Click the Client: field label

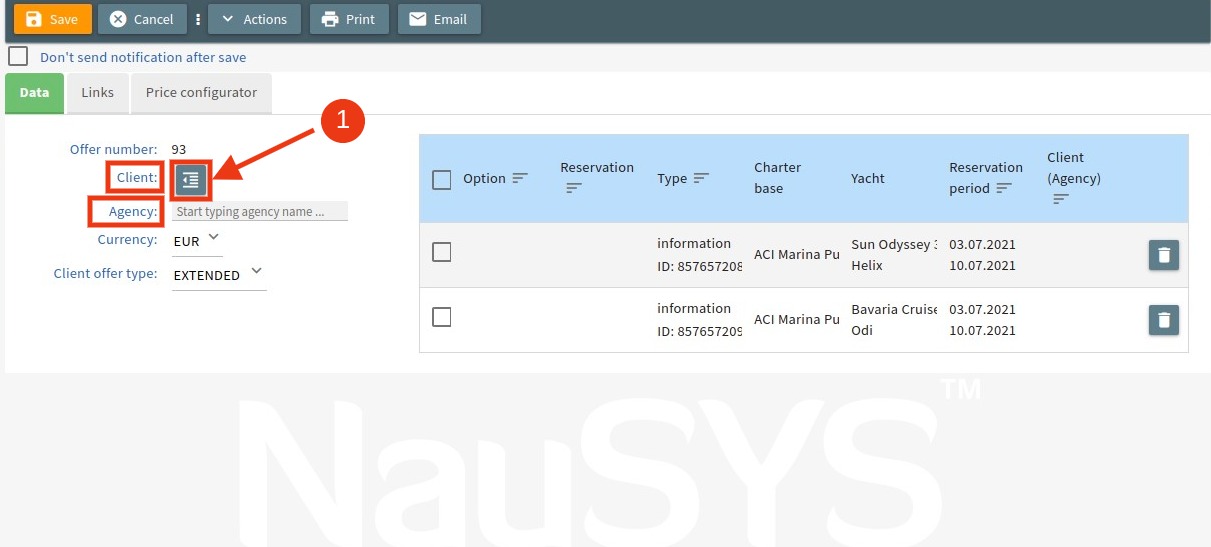click(x=137, y=178)
